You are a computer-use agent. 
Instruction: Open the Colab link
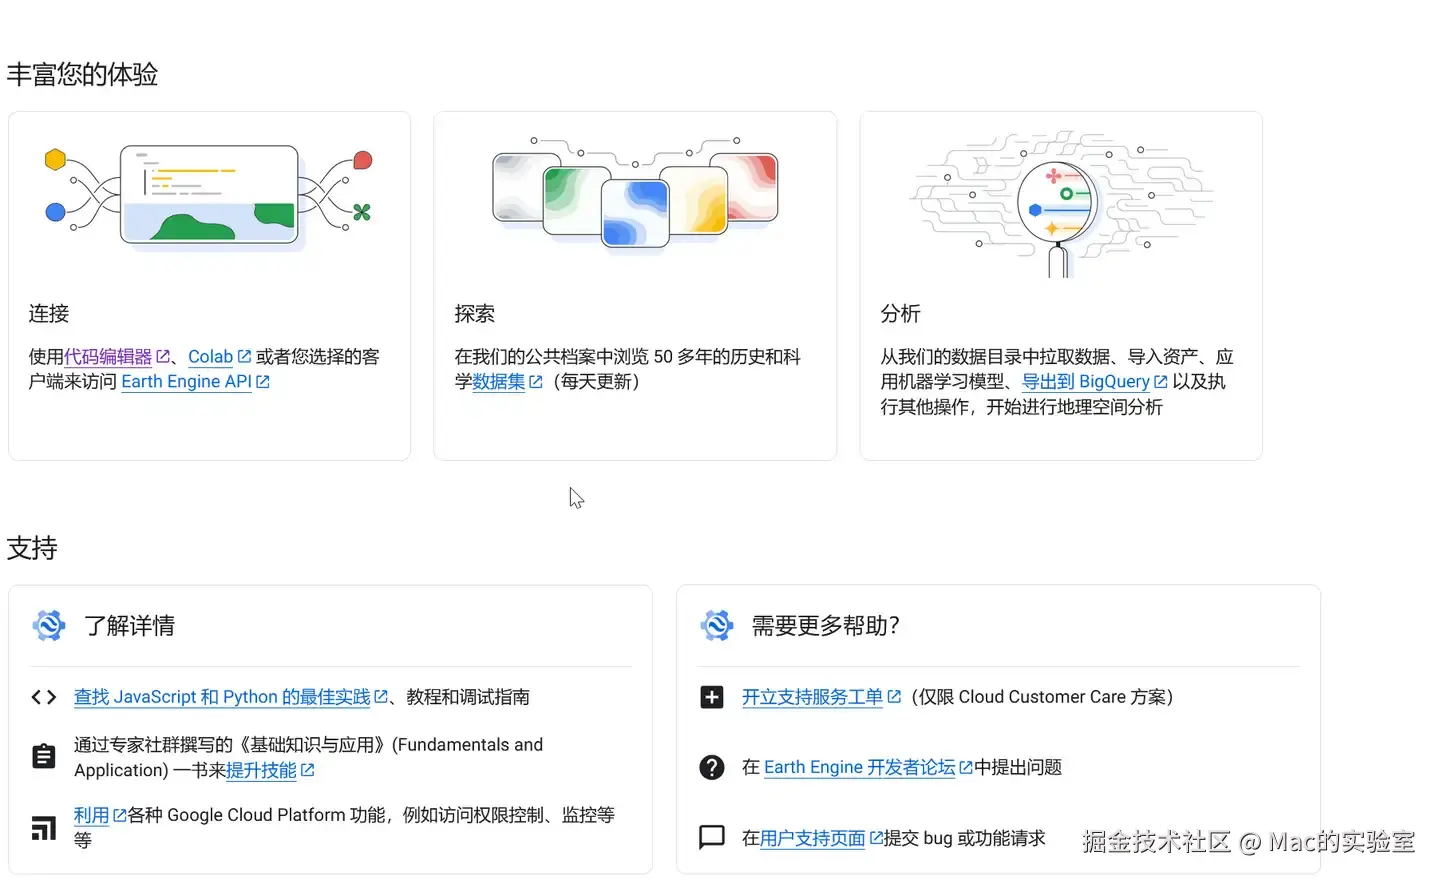pos(210,357)
